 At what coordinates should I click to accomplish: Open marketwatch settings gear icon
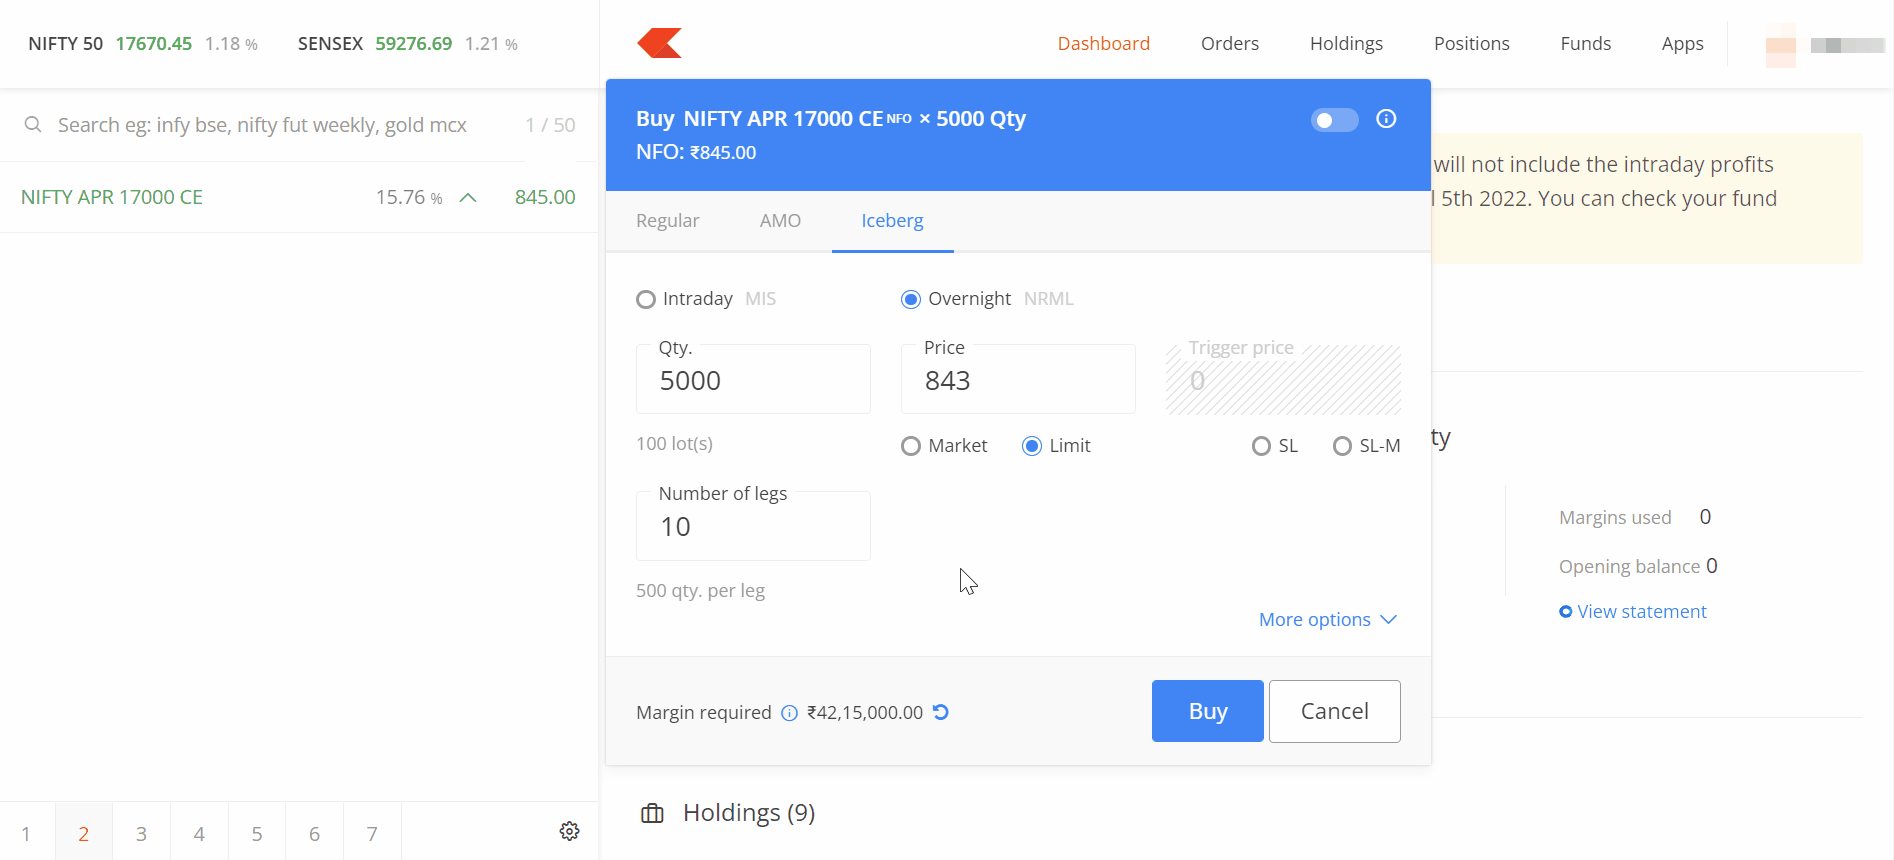coord(569,831)
